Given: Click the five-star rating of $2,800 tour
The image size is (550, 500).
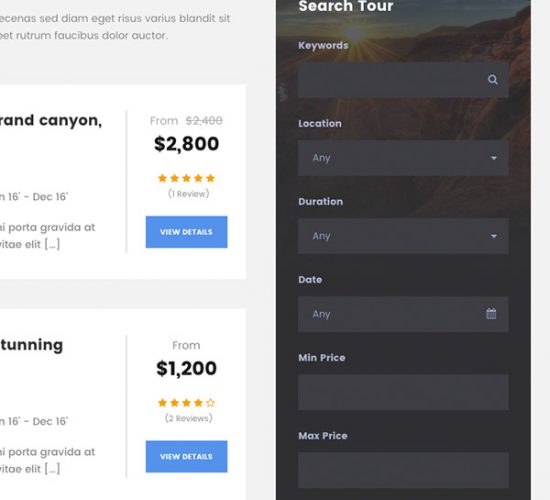Looking at the screenshot, I should 186,178.
